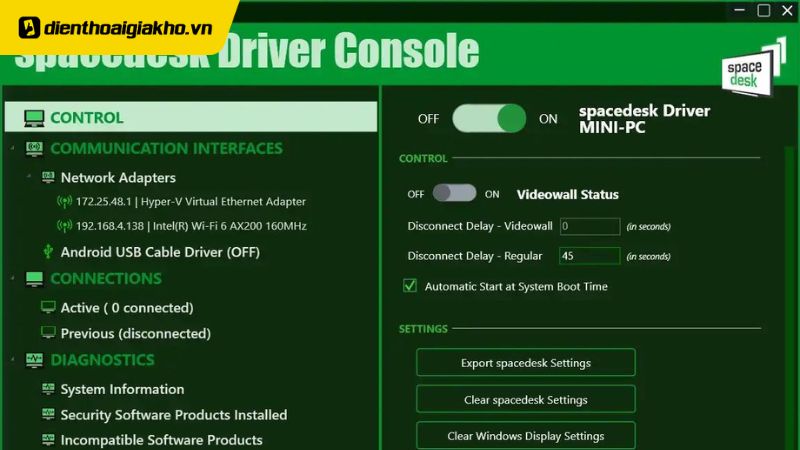Click the Previous connections monitor icon
800x450 pixels.
click(x=48, y=333)
